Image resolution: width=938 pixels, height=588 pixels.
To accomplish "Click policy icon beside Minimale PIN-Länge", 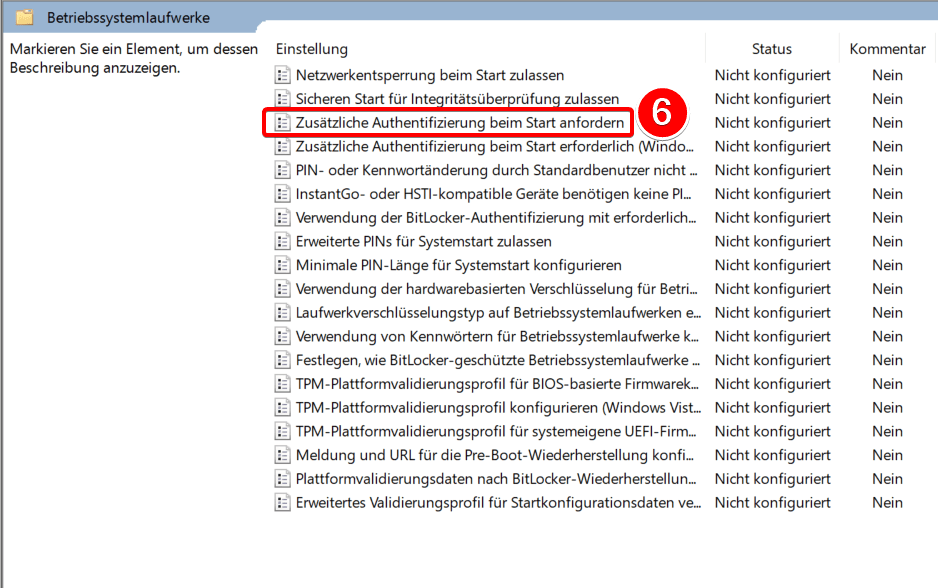I will point(282,265).
